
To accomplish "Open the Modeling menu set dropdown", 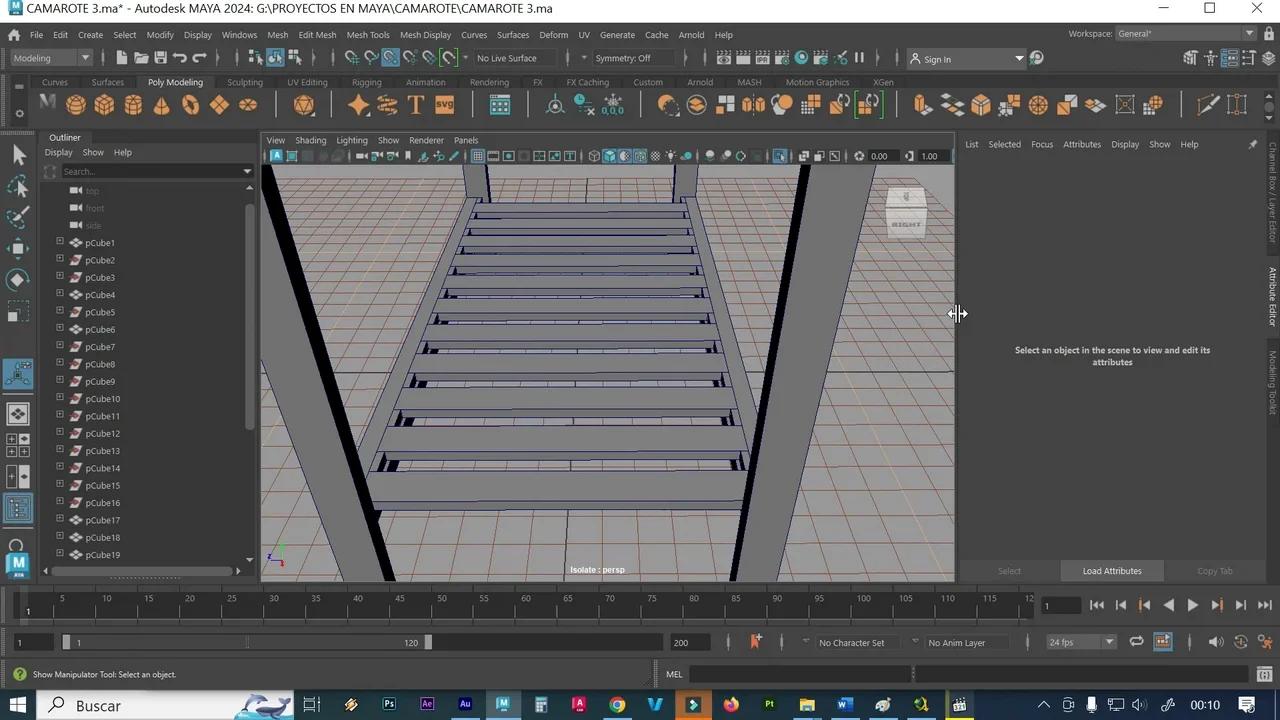I will coord(51,58).
